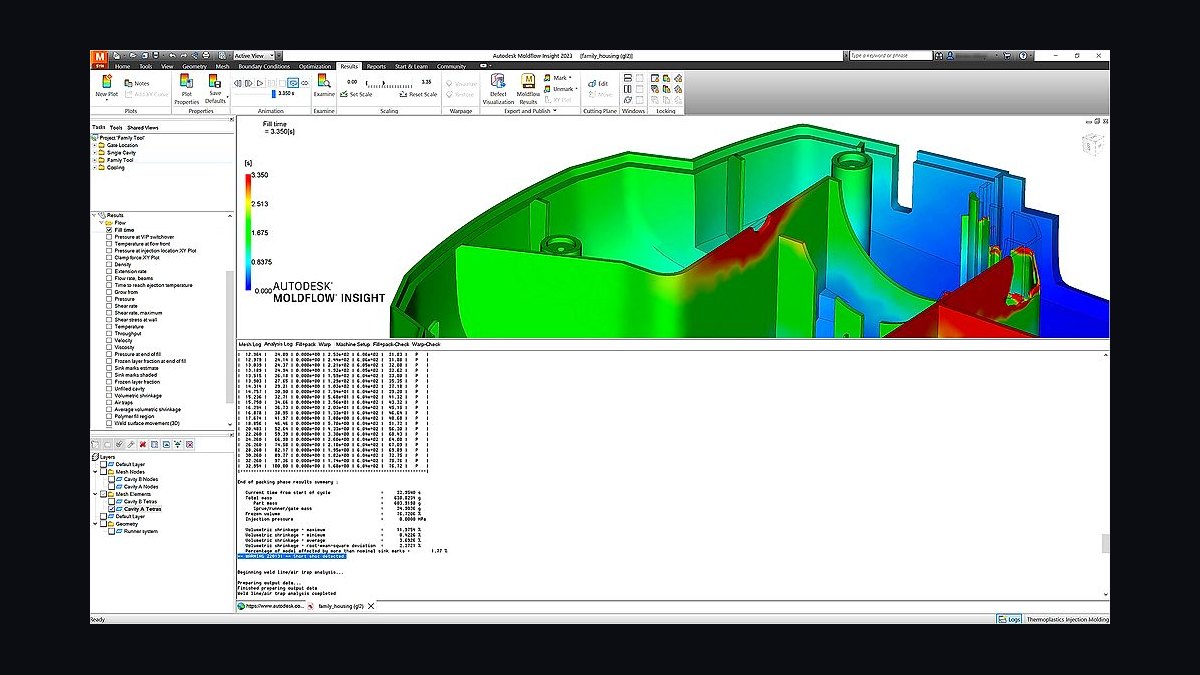Viewport: 1200px width, 675px height.
Task: Click the red delete layer icon
Action: click(142, 444)
